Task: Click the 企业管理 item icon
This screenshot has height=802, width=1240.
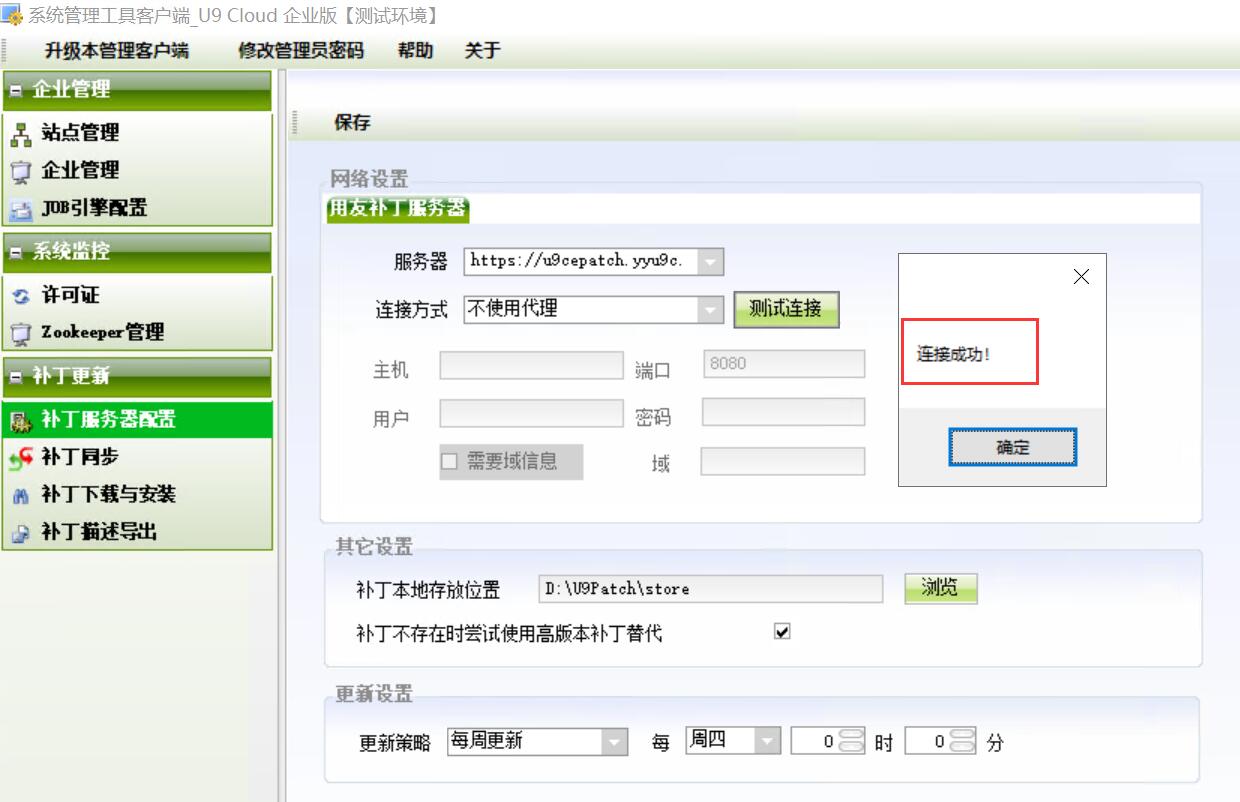Action: (x=20, y=171)
